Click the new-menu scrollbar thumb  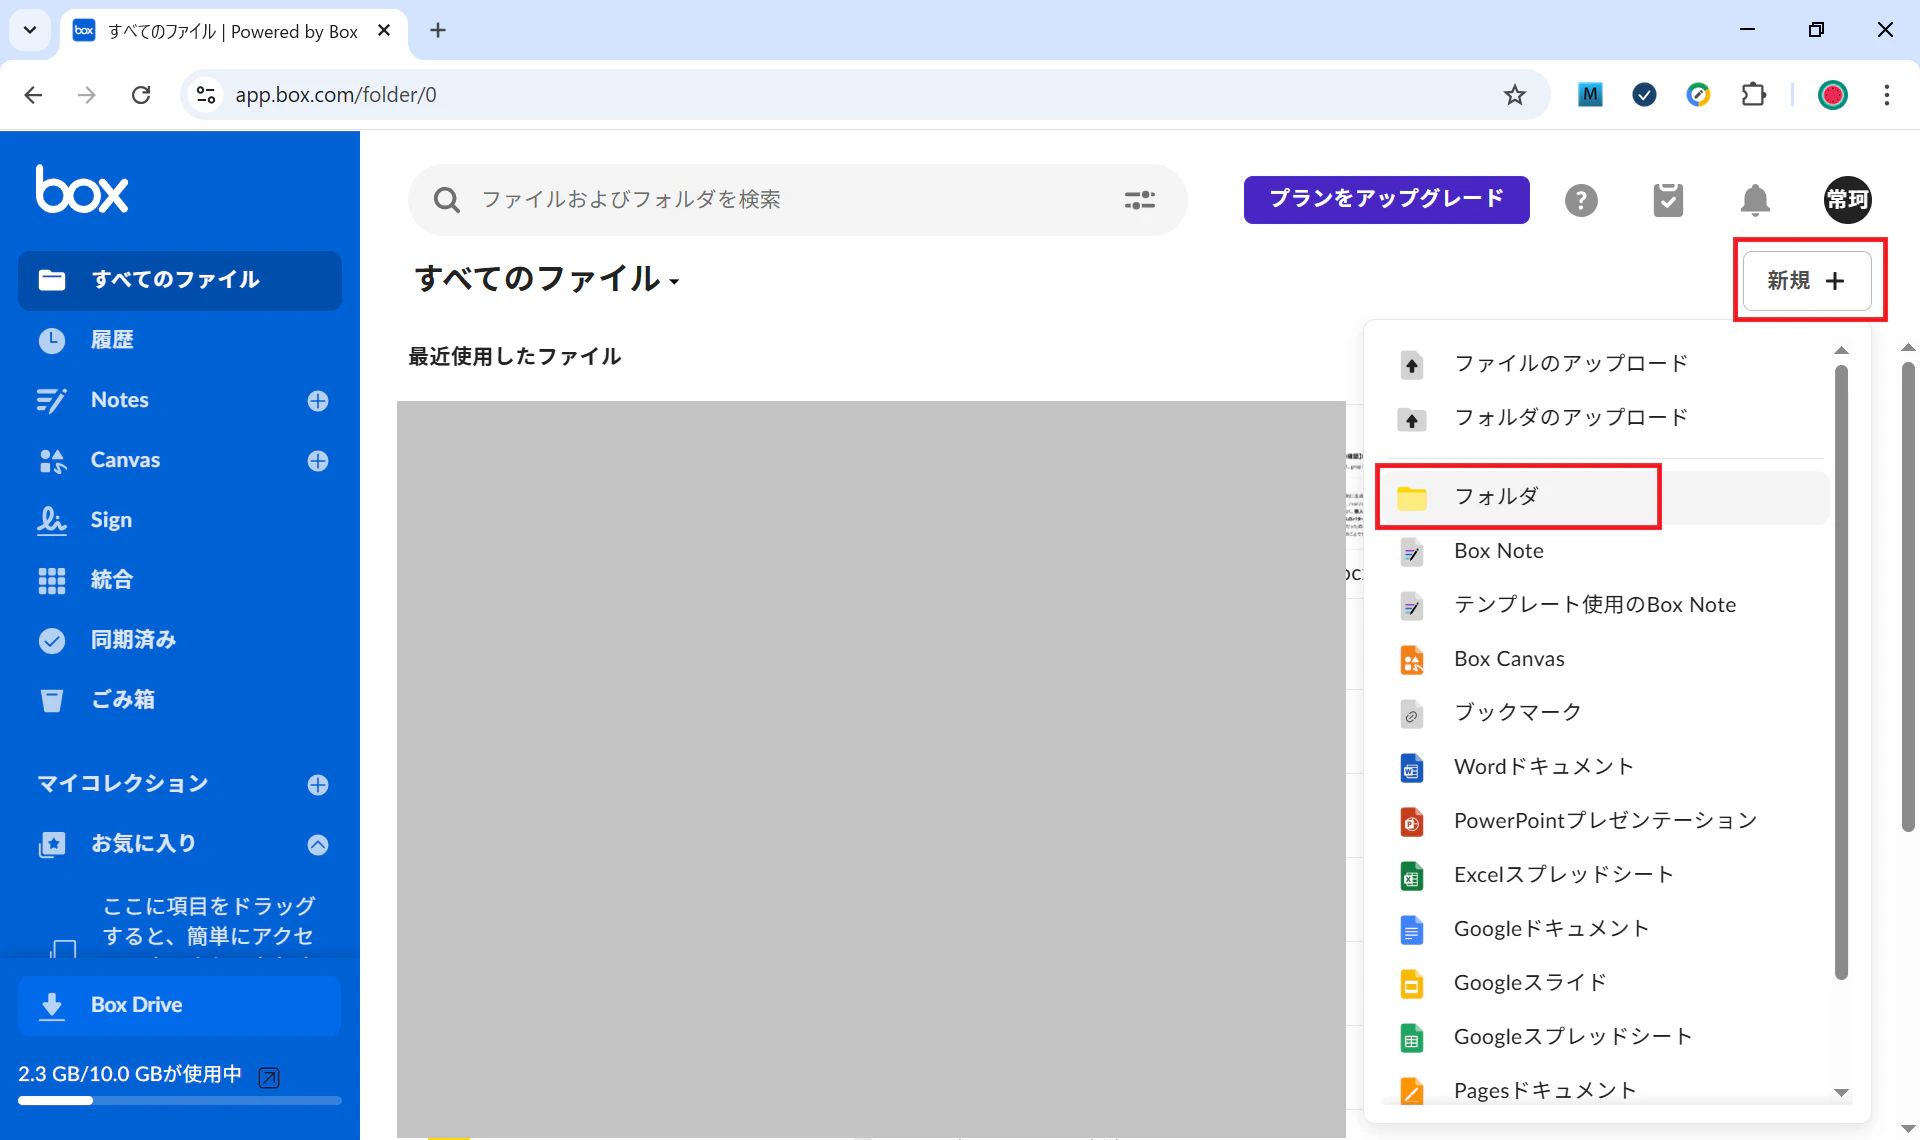(1841, 672)
